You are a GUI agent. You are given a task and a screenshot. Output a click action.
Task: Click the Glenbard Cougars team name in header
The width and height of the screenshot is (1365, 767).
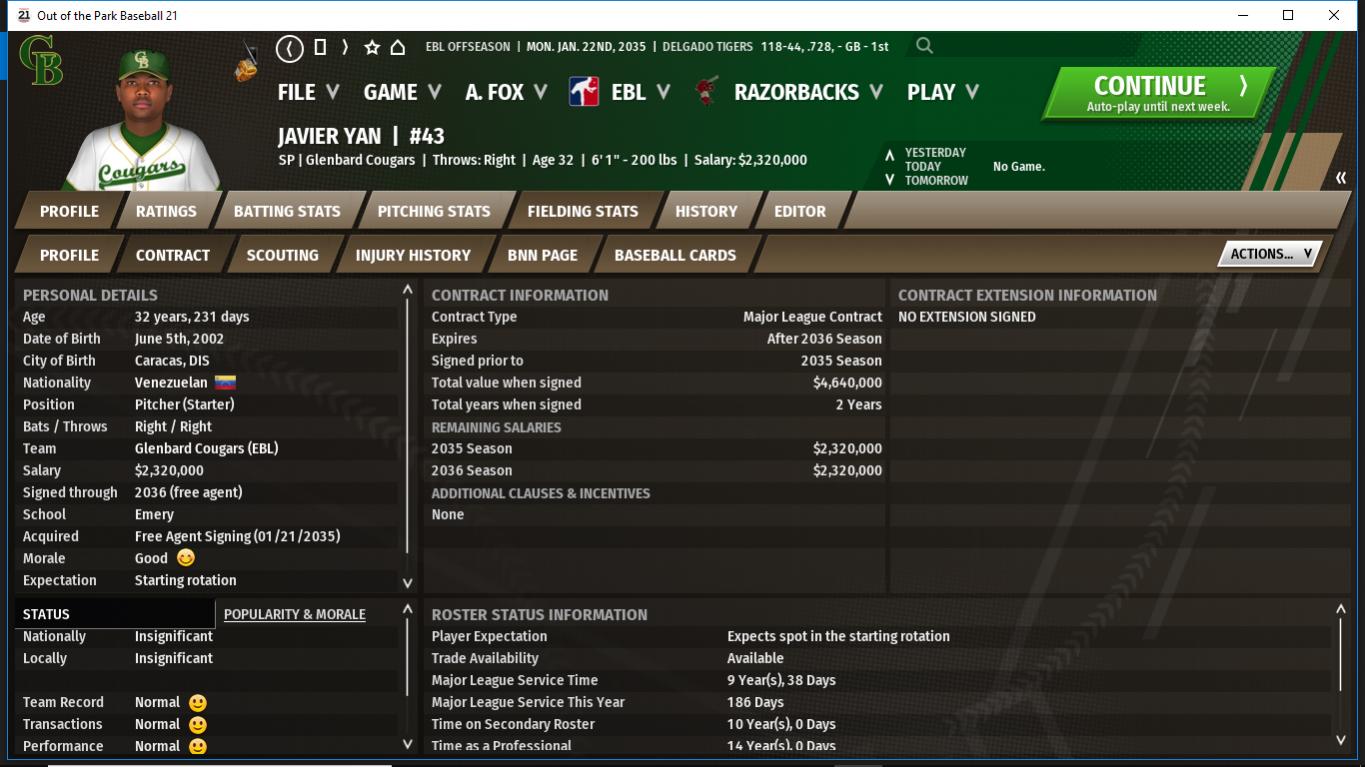point(360,160)
